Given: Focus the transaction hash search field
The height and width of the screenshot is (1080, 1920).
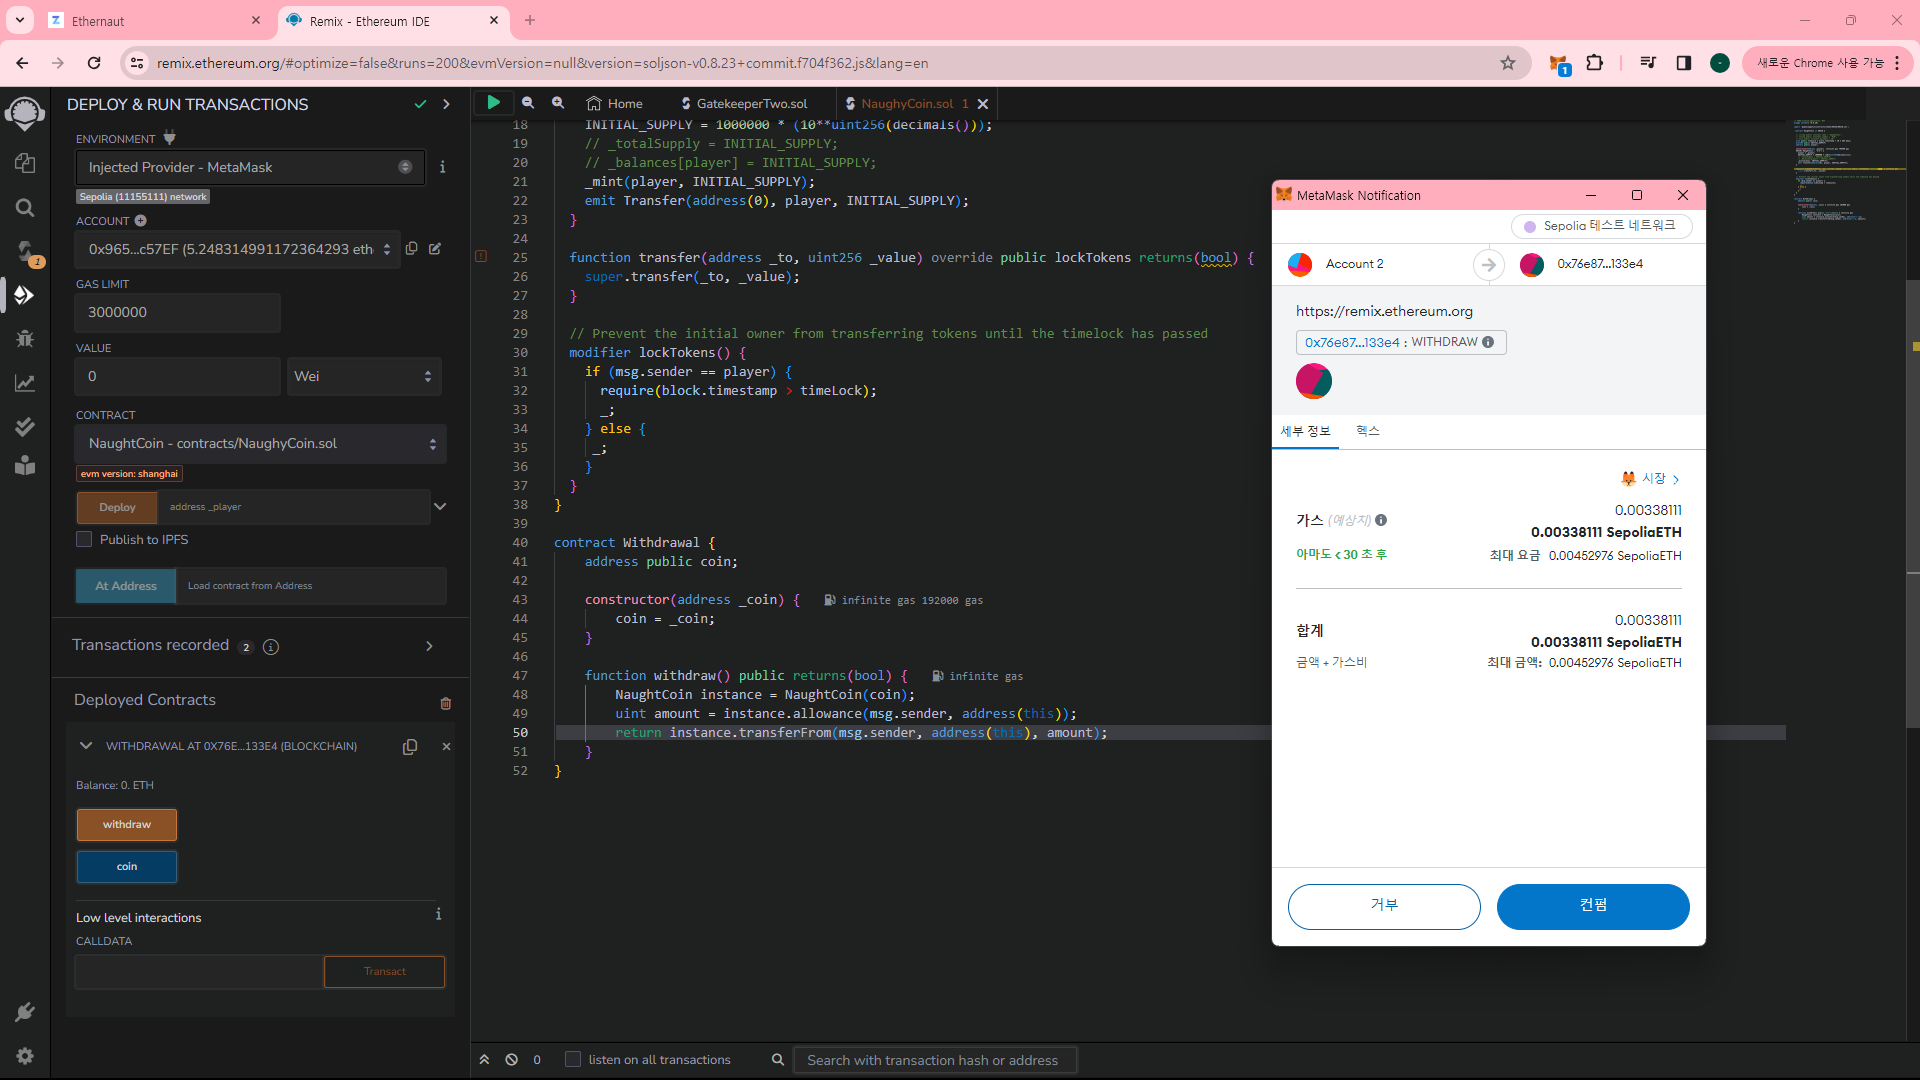Looking at the screenshot, I should 935,1060.
